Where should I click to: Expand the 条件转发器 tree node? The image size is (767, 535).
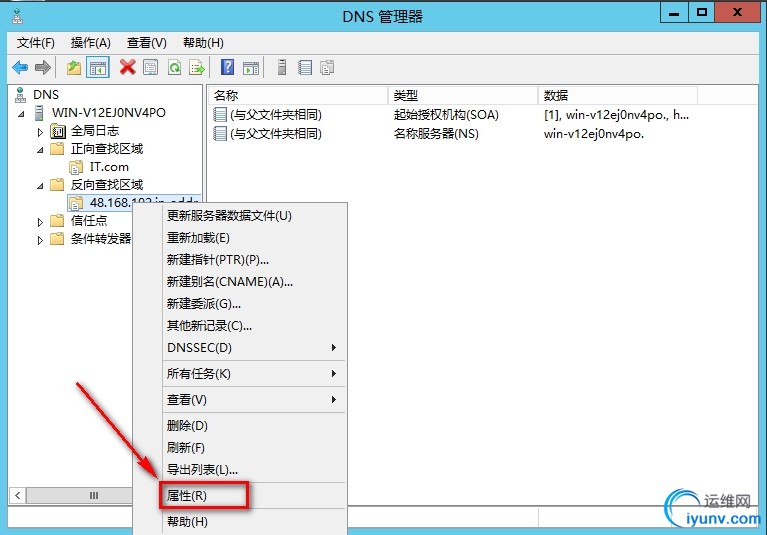coord(40,240)
